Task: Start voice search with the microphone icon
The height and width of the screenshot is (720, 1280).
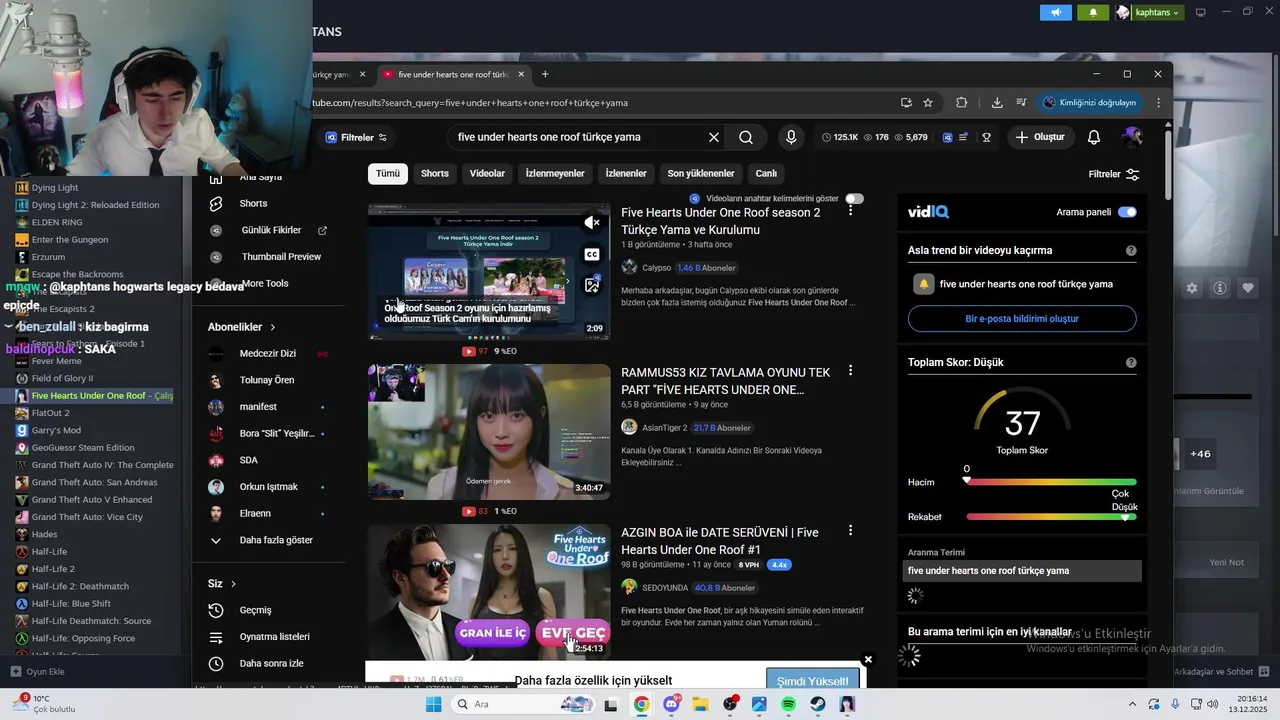Action: point(791,137)
